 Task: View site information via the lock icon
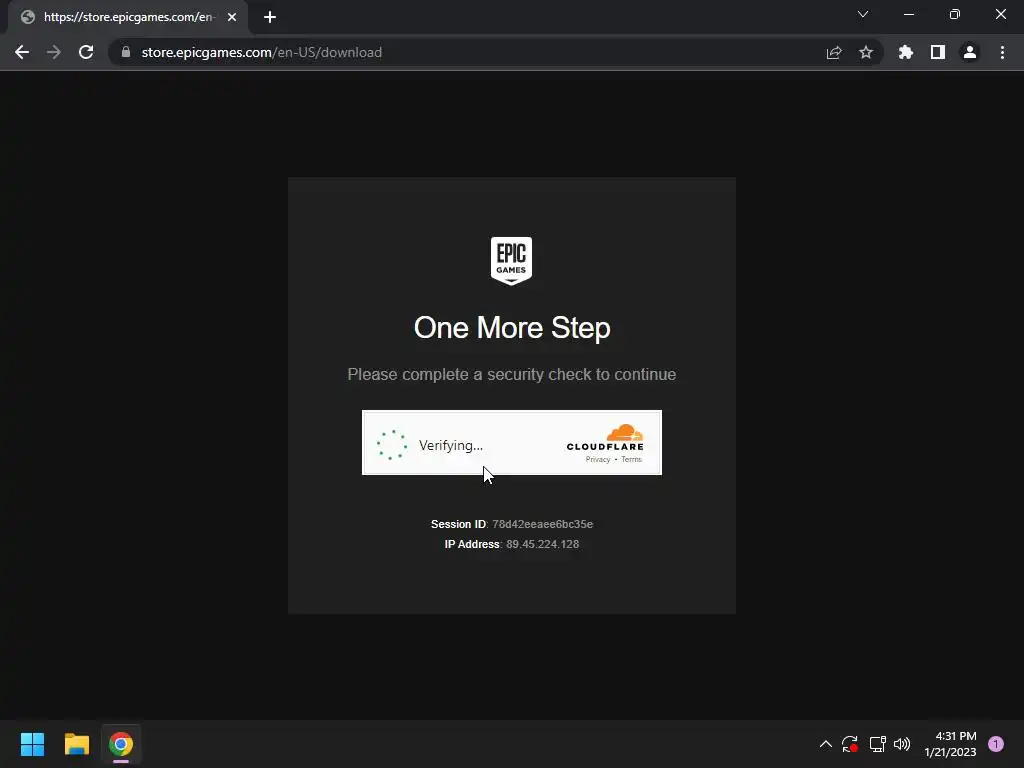pos(126,52)
